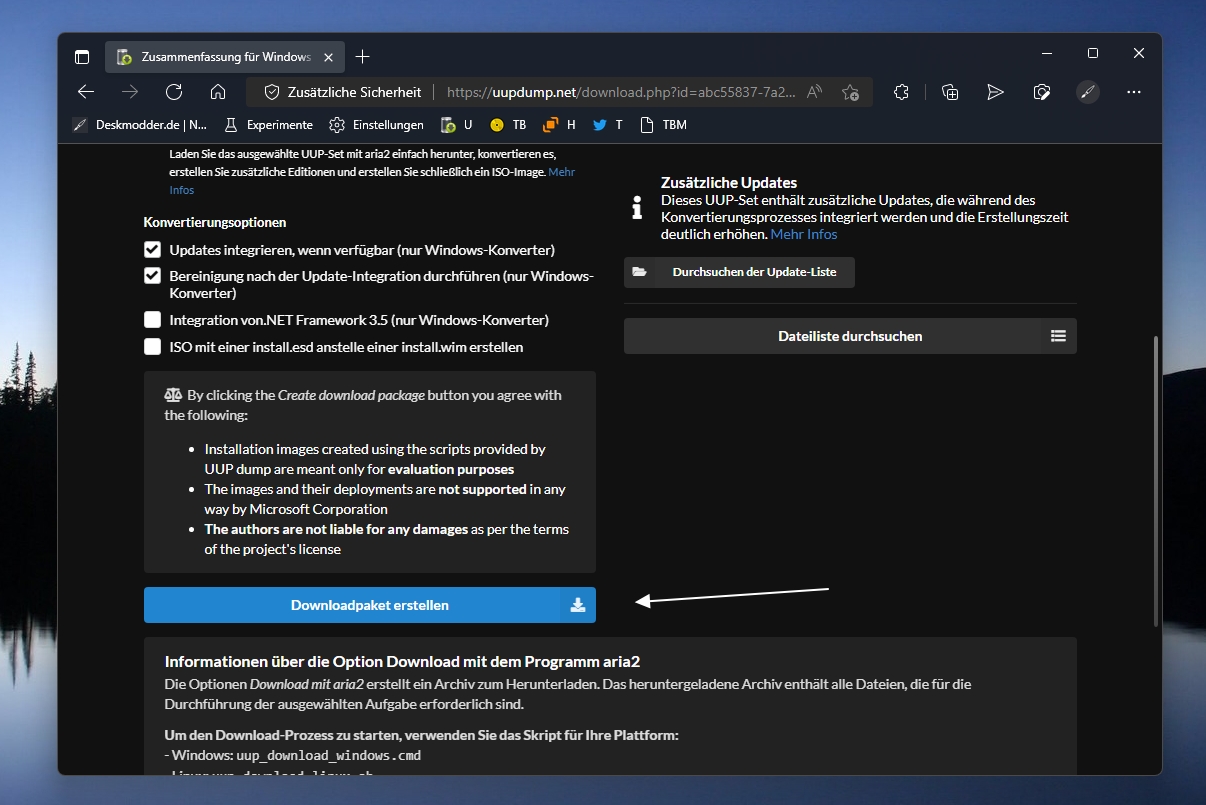The image size is (1206, 805).
Task: Open the tab actions menu icon
Action: click(82, 57)
